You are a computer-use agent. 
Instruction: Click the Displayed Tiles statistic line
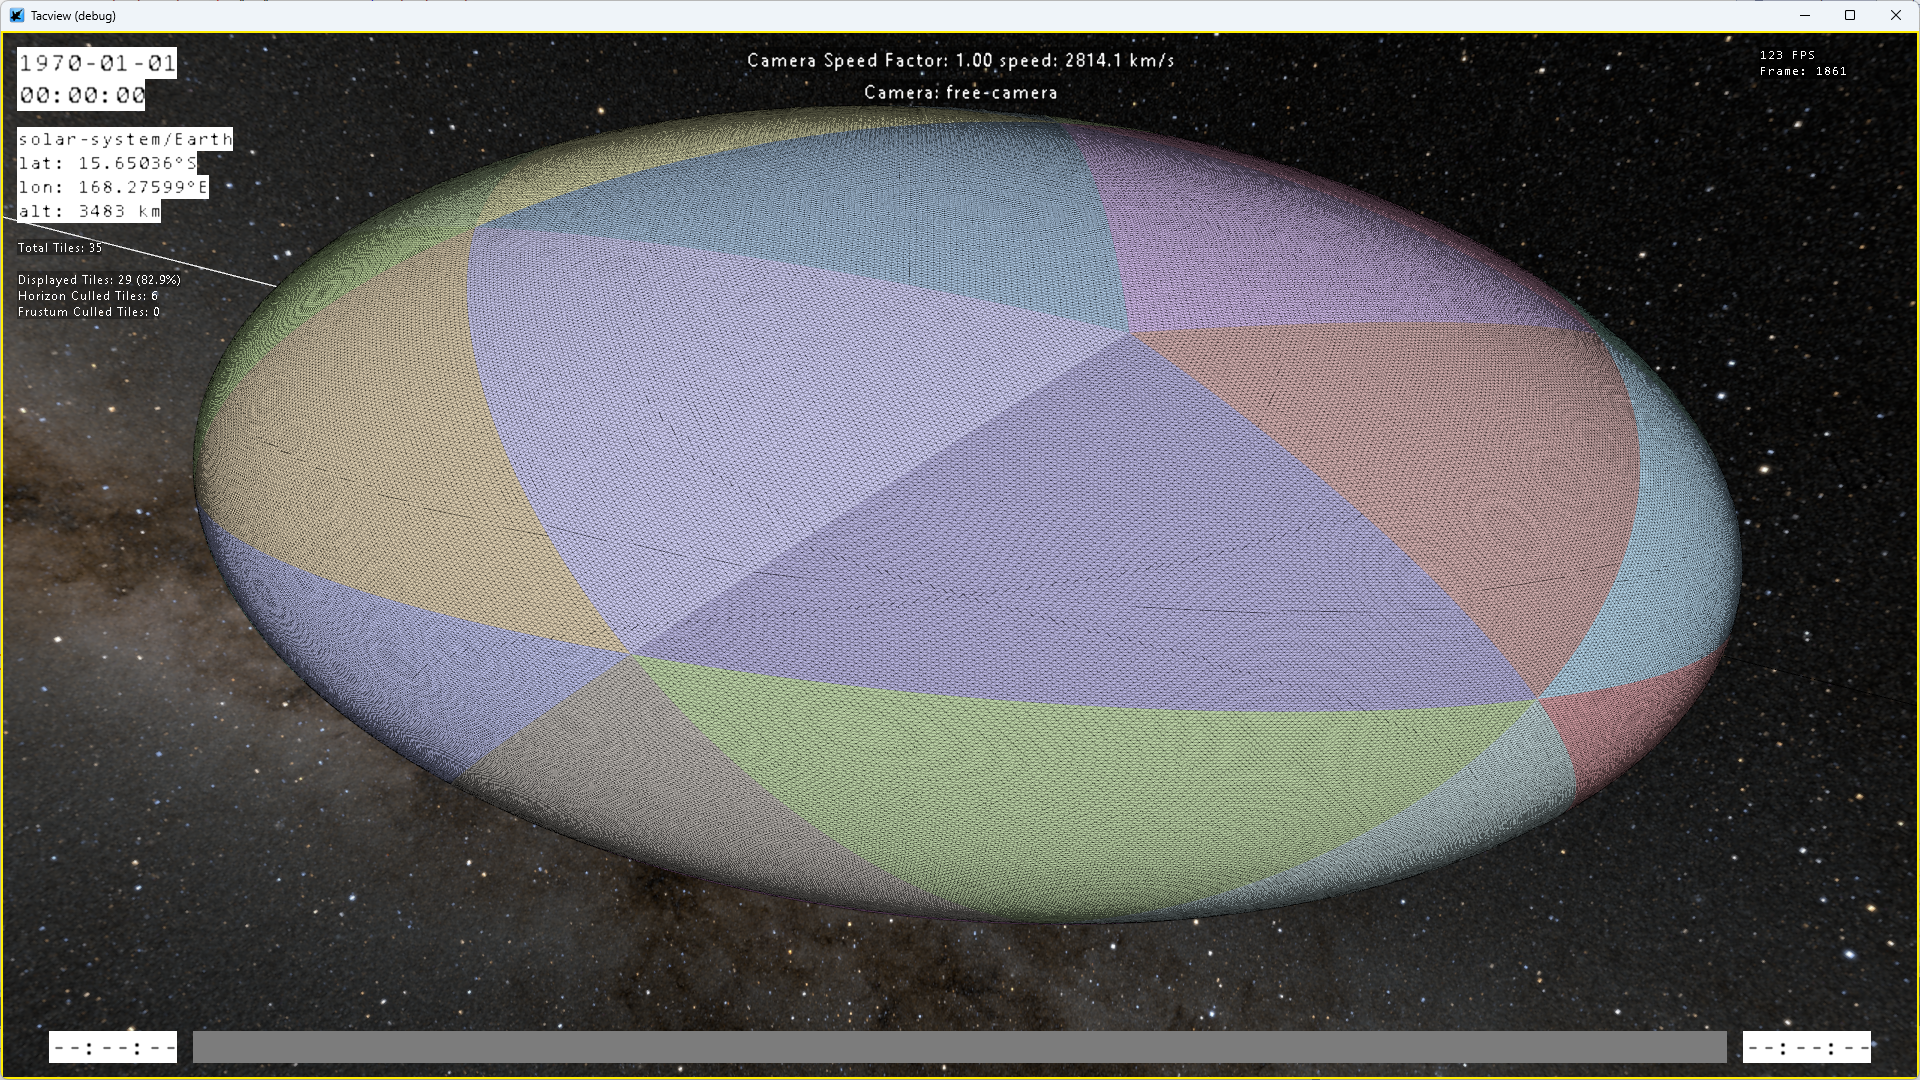(99, 280)
